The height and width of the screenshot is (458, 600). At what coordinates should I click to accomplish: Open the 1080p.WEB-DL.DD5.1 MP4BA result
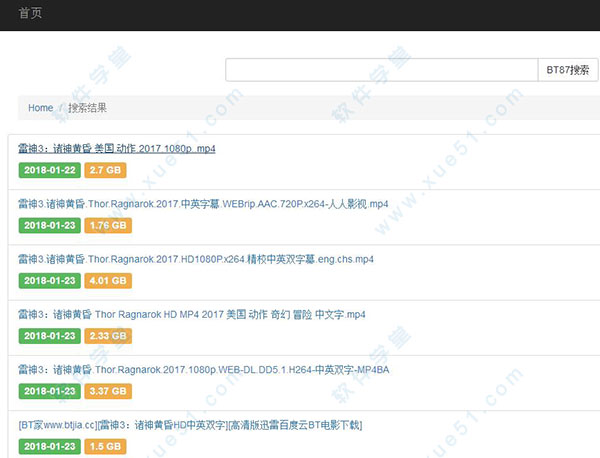(203, 369)
